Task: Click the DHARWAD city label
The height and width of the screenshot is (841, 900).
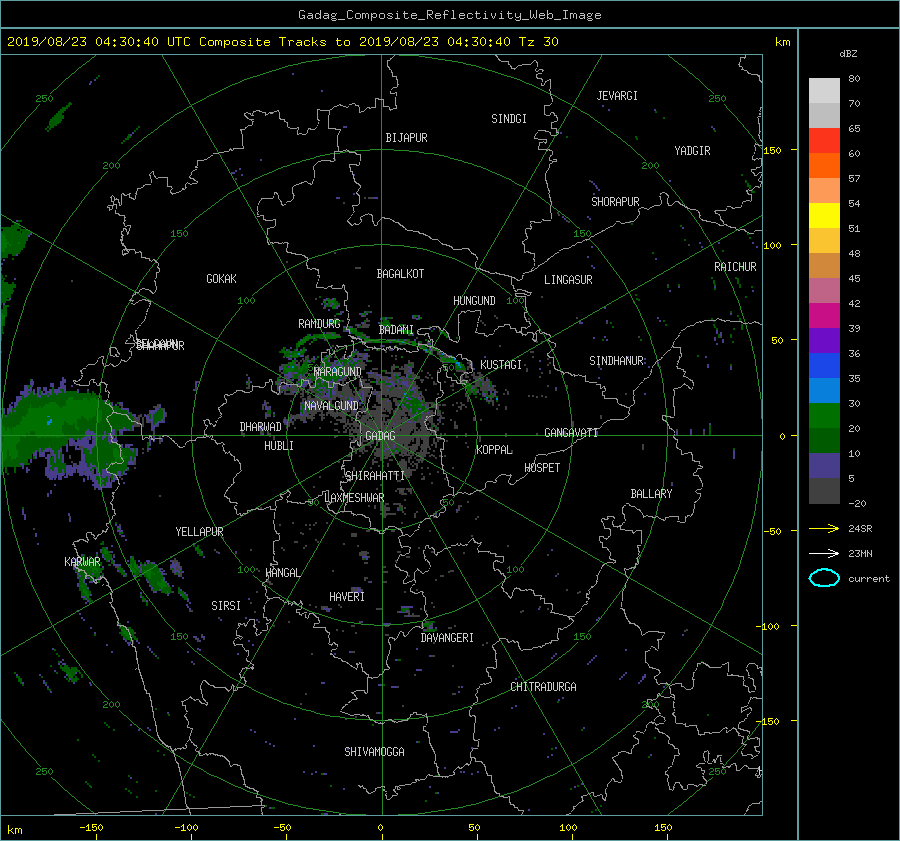Action: pos(260,427)
